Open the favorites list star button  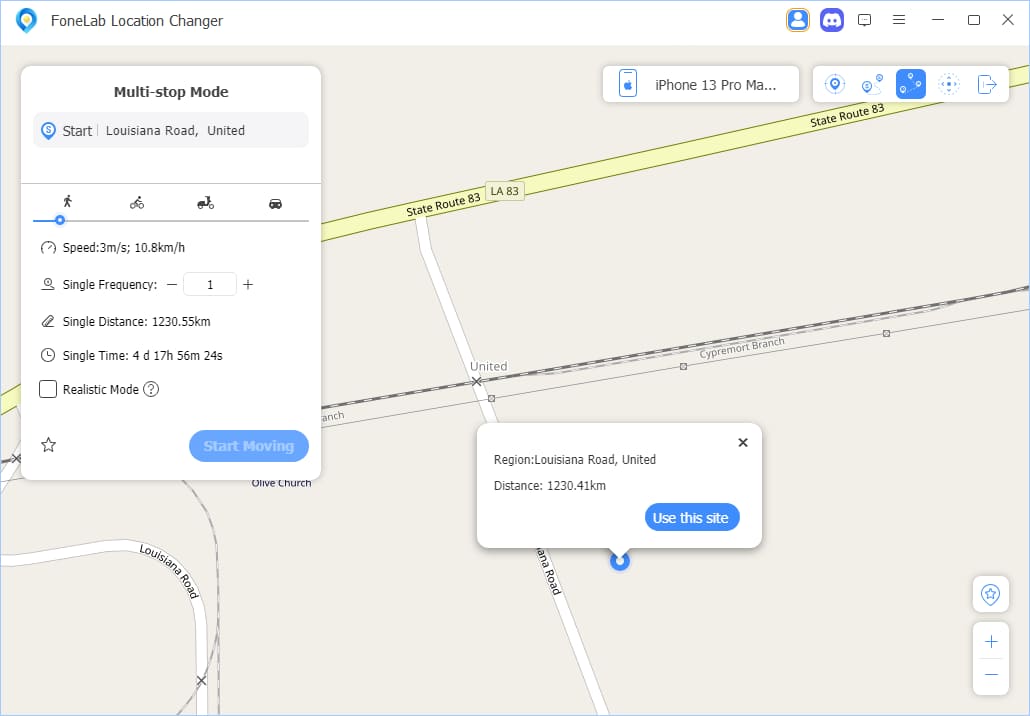991,594
